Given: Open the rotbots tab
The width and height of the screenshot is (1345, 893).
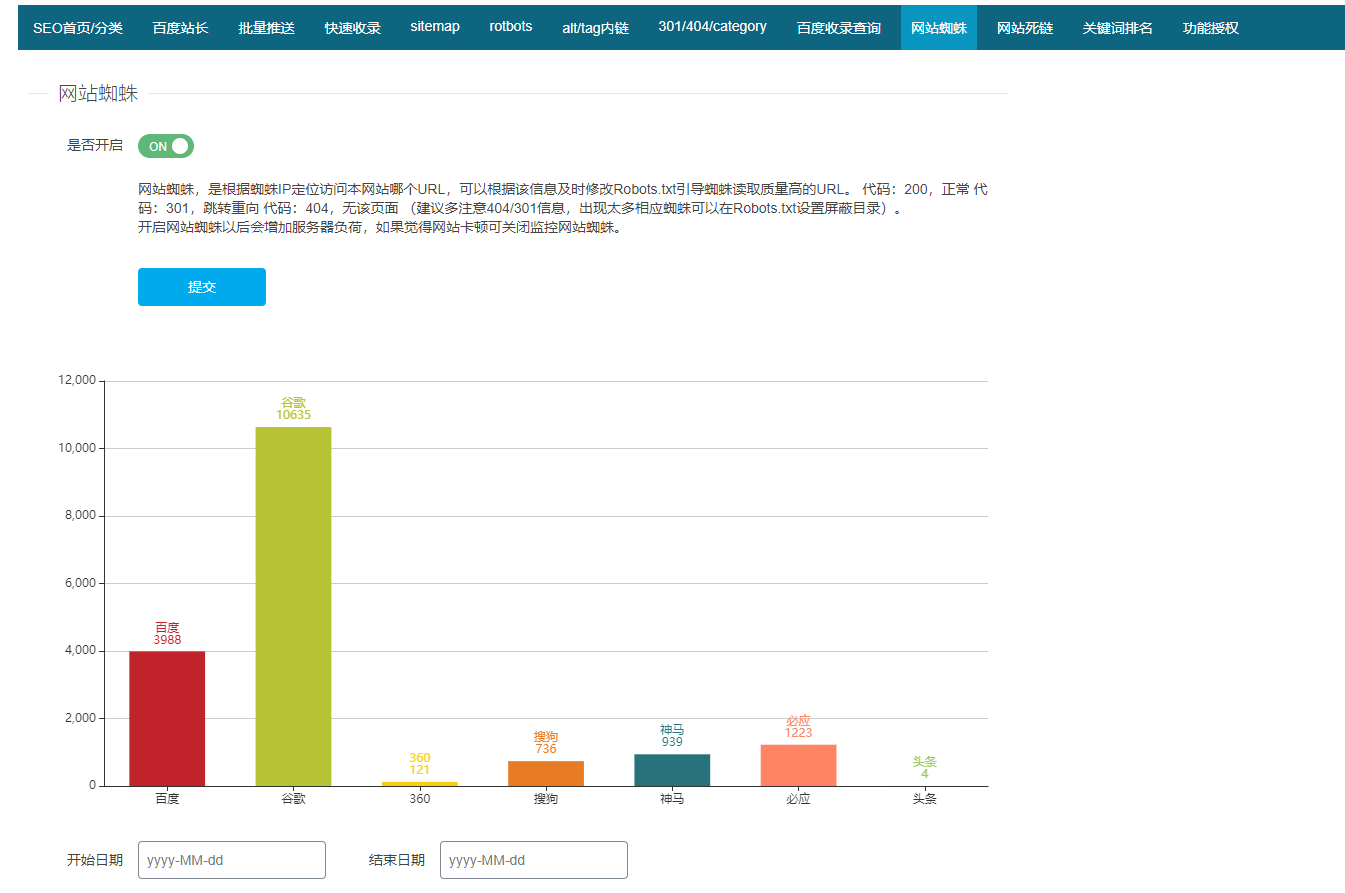Looking at the screenshot, I should click(510, 27).
